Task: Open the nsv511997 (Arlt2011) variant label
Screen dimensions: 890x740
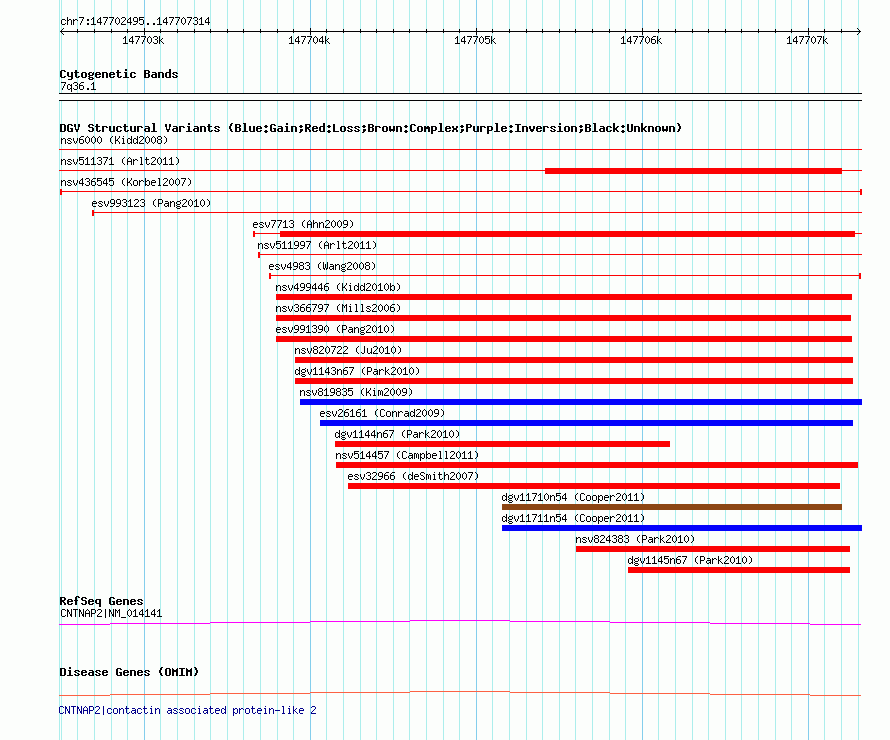Action: [x=317, y=245]
